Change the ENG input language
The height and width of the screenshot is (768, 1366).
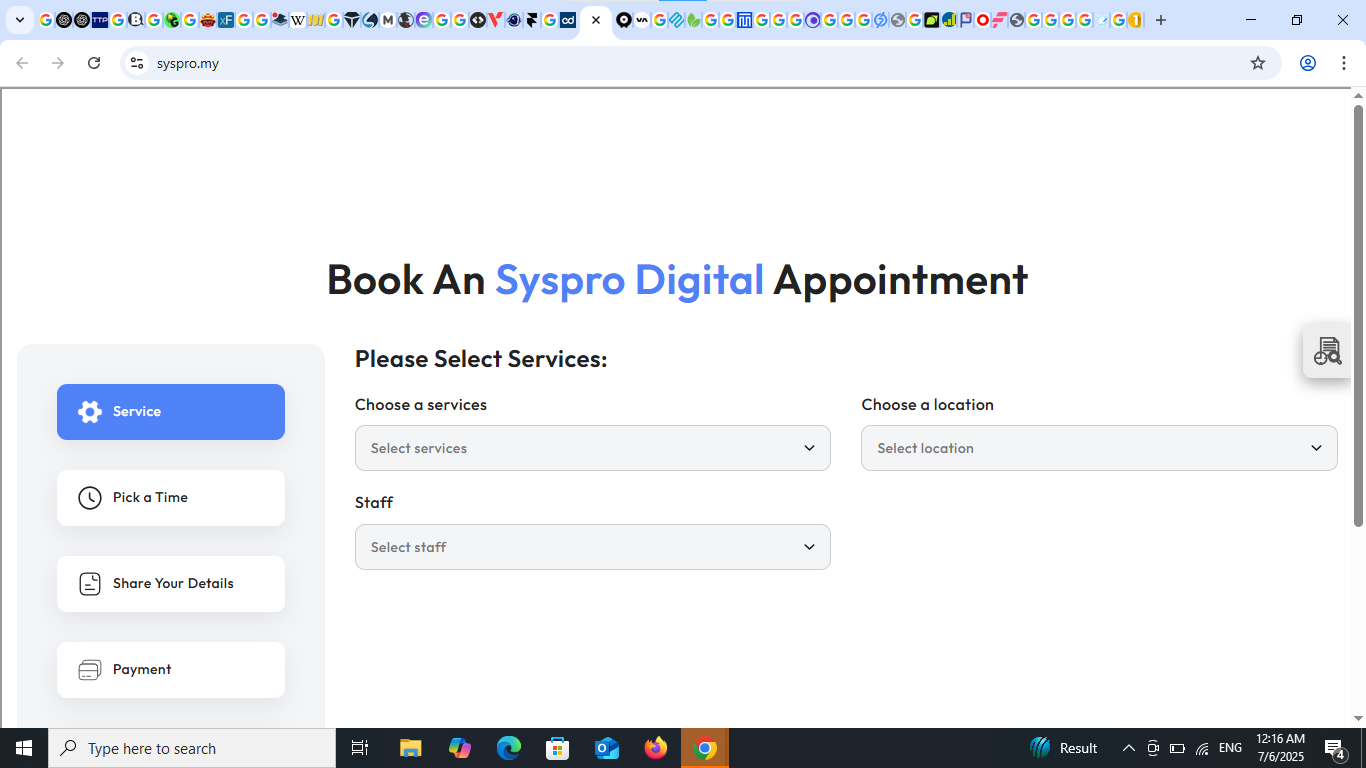tap(1231, 748)
